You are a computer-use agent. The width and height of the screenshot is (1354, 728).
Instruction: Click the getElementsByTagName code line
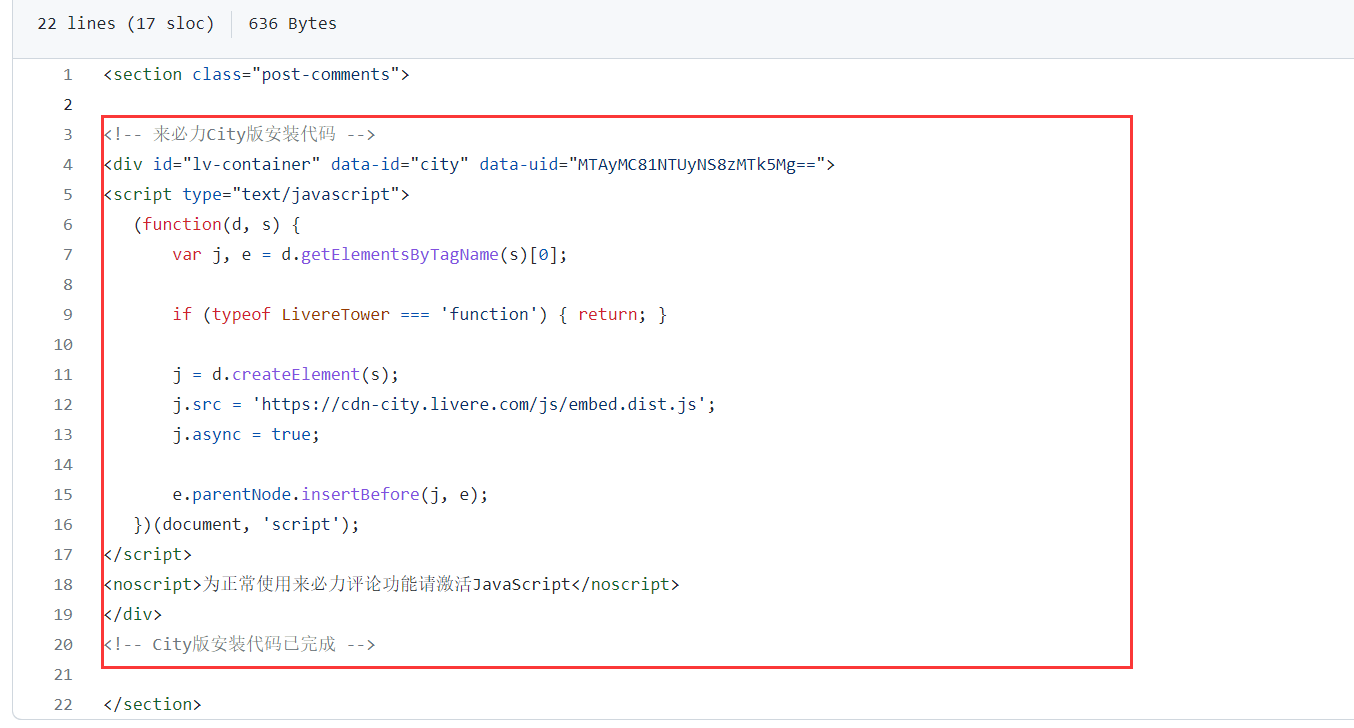click(x=370, y=254)
